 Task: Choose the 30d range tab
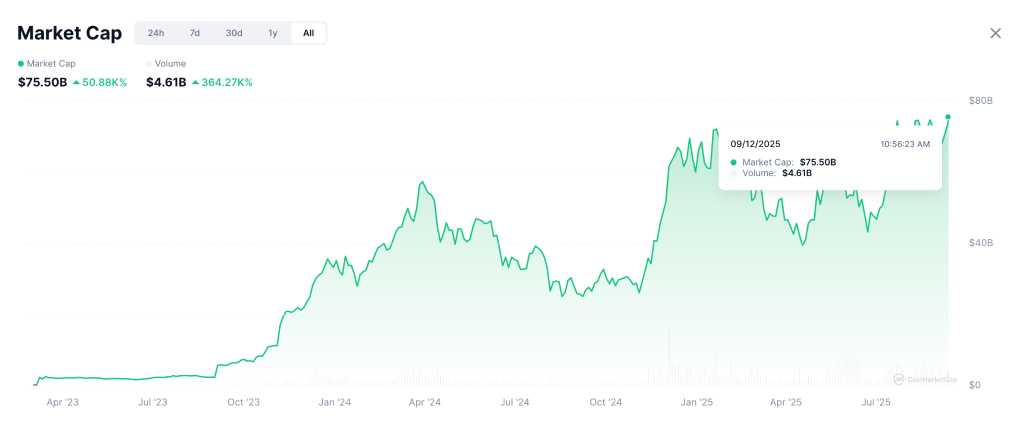point(233,33)
